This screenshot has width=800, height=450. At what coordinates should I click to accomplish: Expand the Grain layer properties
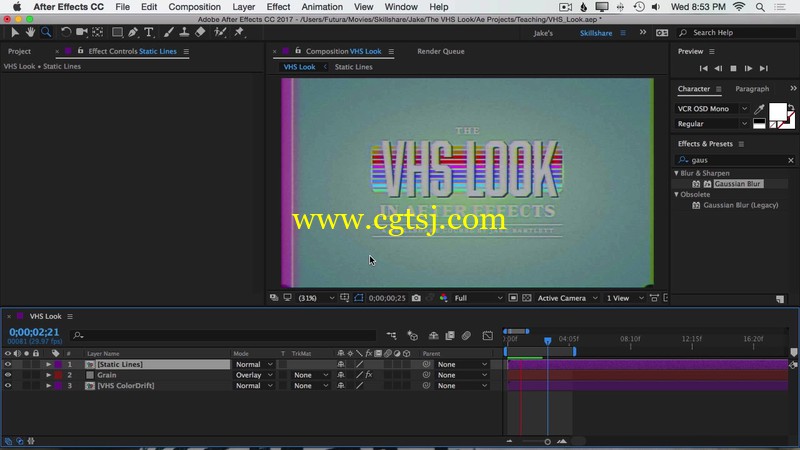click(48, 375)
